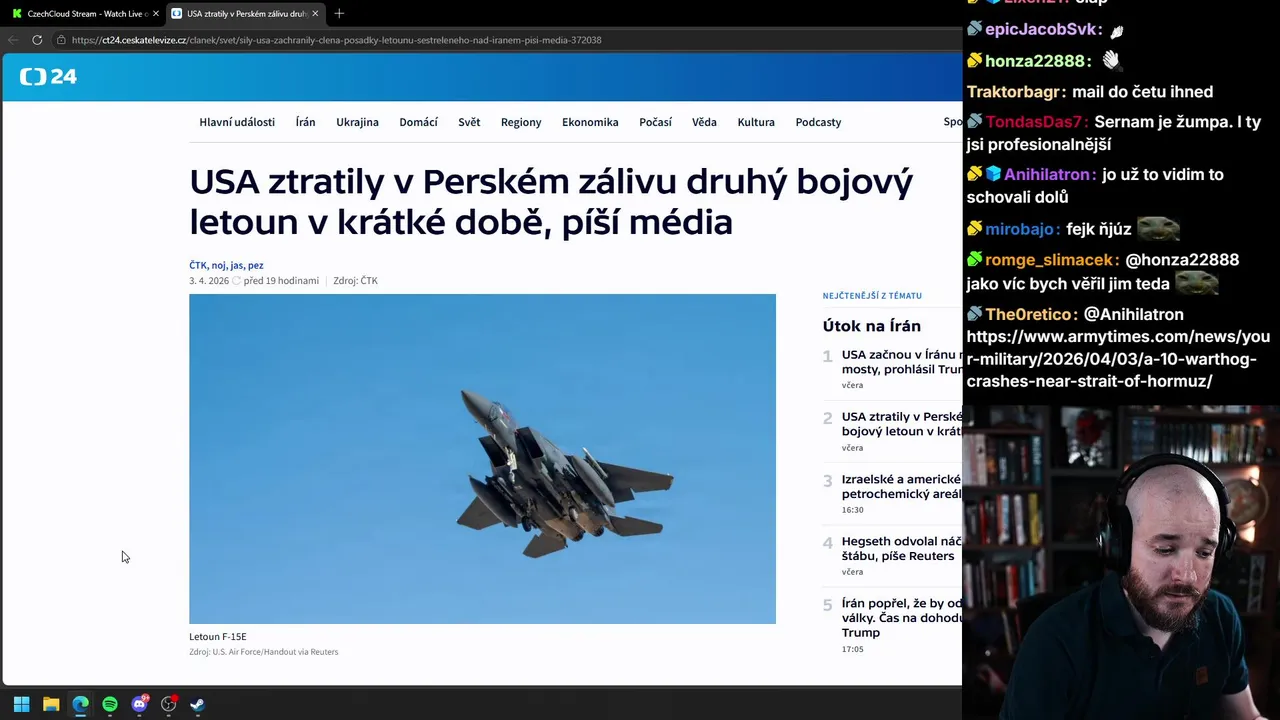Click Microsoft Edge taskbar icon

click(x=80, y=704)
